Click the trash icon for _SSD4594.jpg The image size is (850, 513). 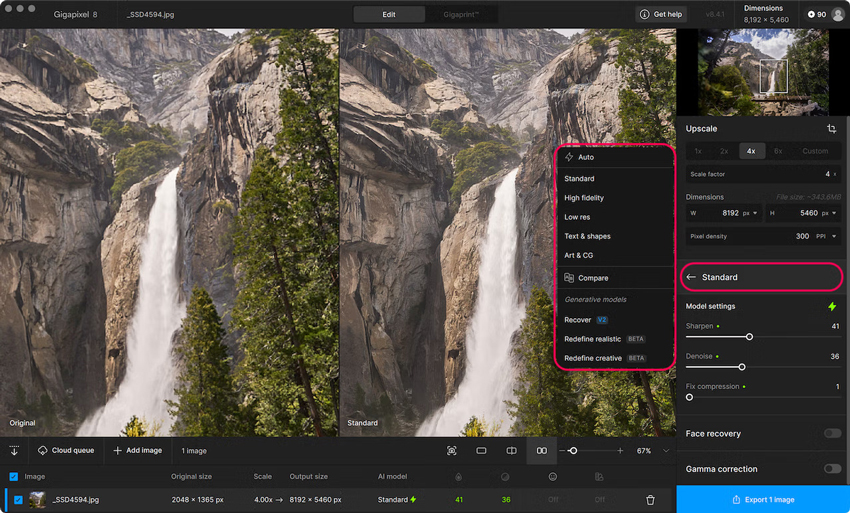650,500
